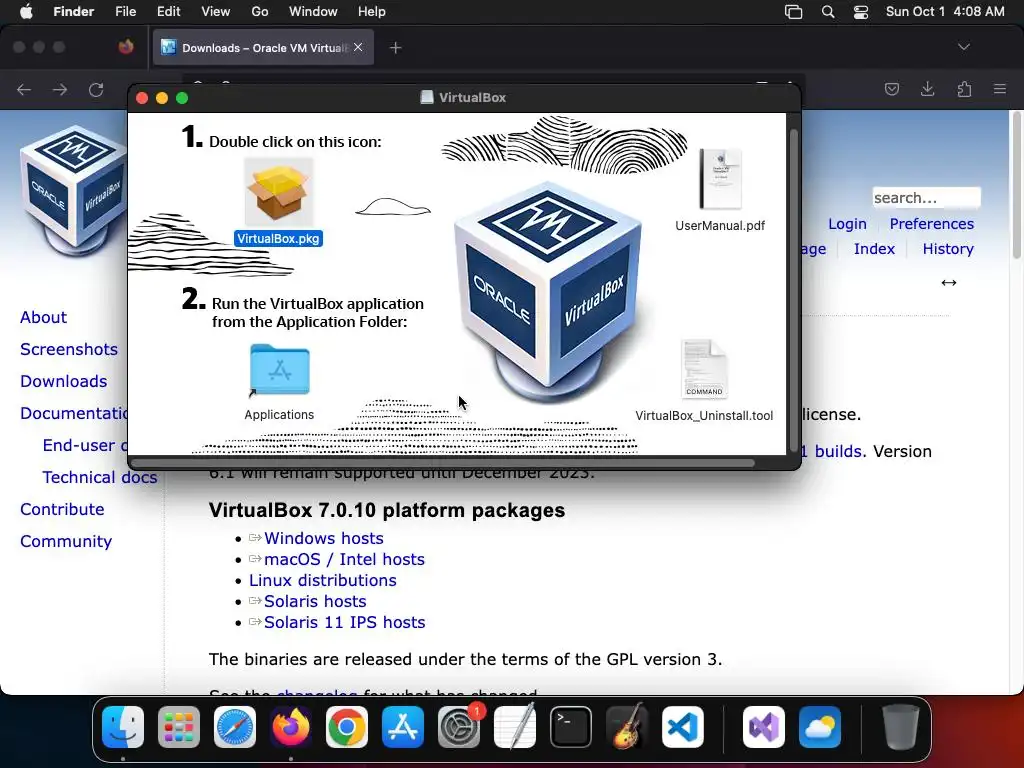Open the Apple menu
Image resolution: width=1024 pixels, height=768 pixels.
(26, 12)
